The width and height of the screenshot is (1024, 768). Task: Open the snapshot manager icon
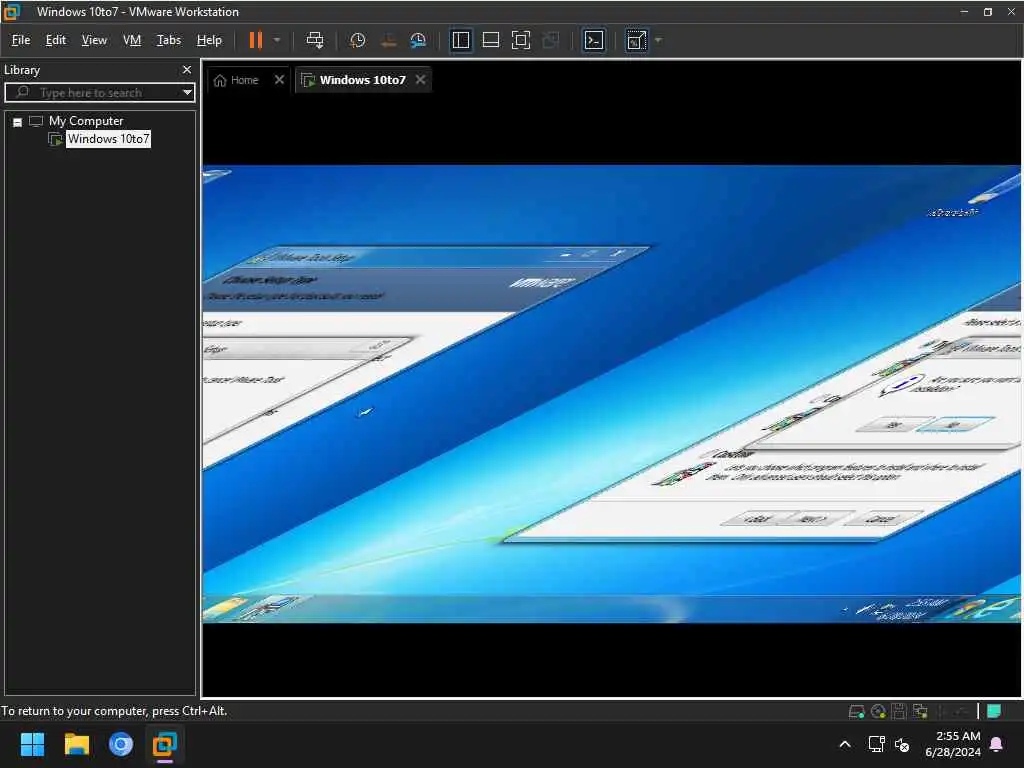pos(418,40)
